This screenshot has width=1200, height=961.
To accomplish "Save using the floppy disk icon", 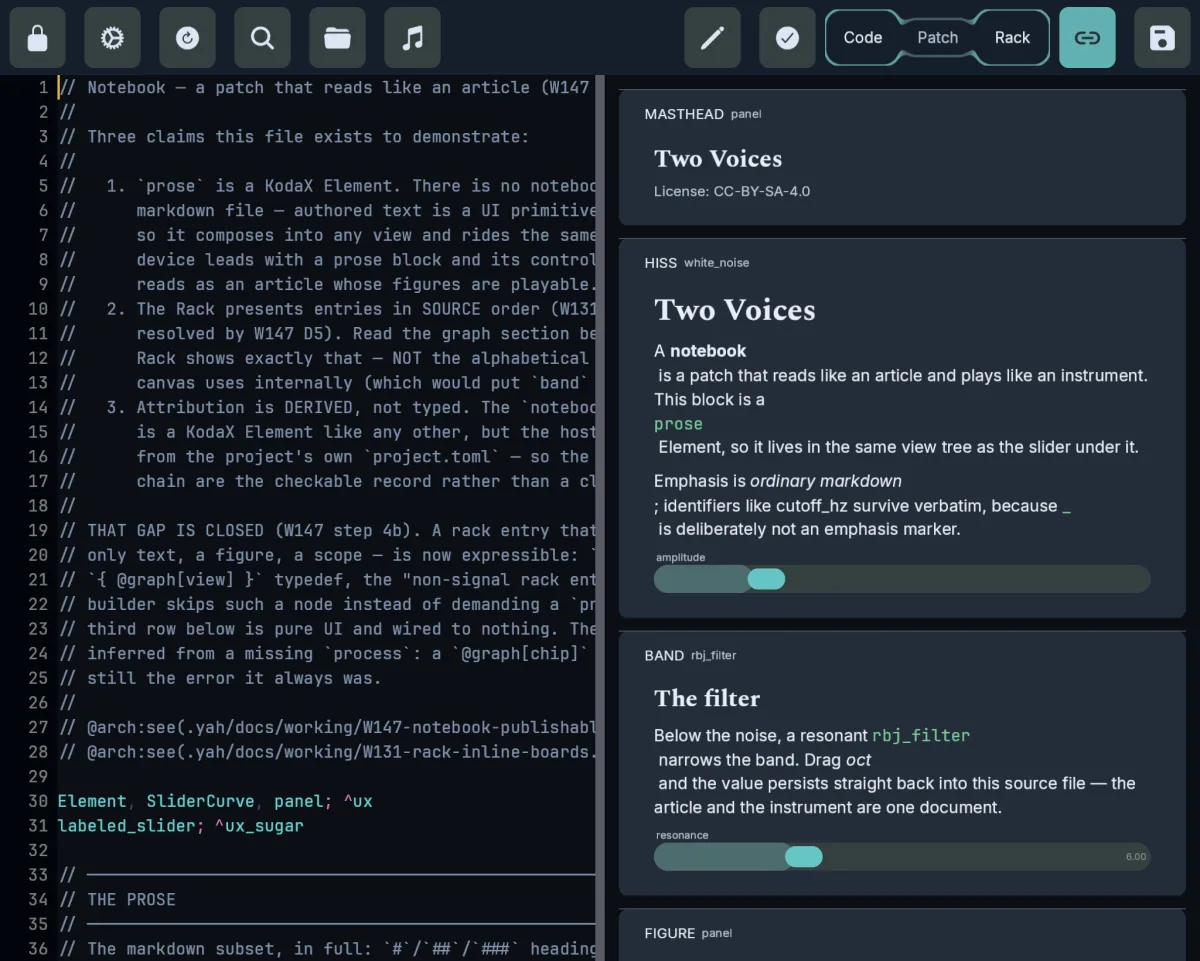I will click(1162, 38).
